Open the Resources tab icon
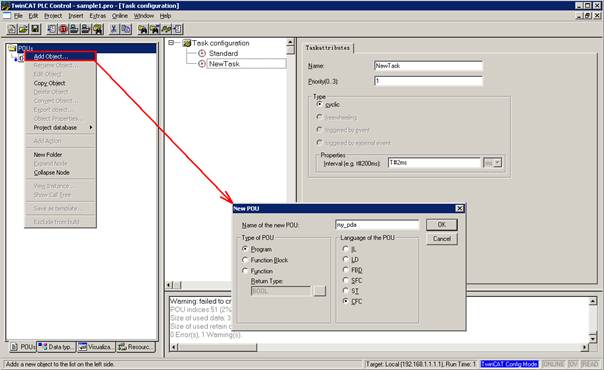The width and height of the screenshot is (604, 370). coord(122,347)
